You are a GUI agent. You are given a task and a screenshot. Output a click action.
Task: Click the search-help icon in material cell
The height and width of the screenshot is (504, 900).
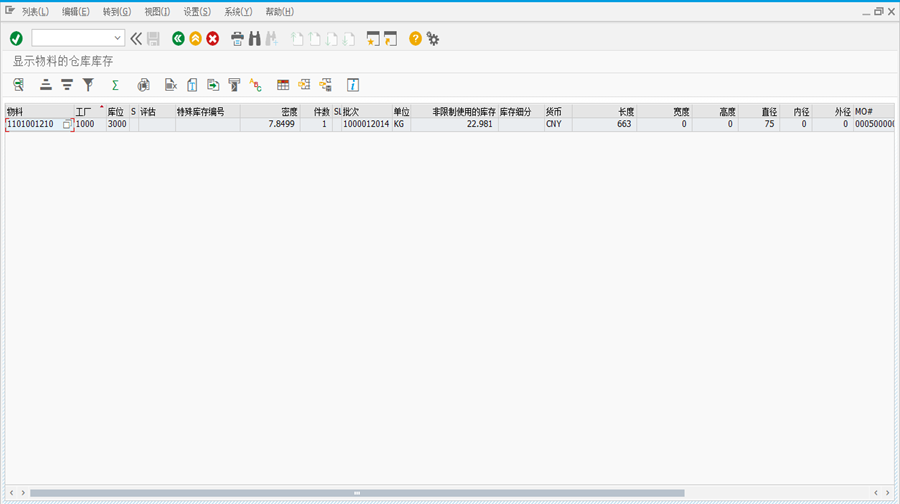click(x=67, y=124)
